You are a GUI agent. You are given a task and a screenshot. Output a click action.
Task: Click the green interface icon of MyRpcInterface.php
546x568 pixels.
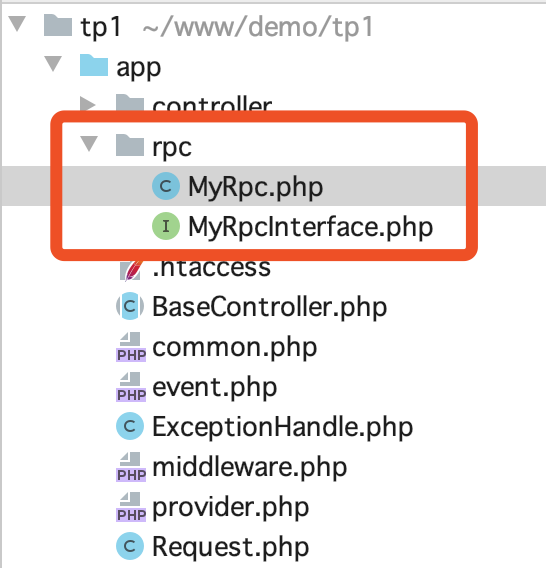(166, 226)
